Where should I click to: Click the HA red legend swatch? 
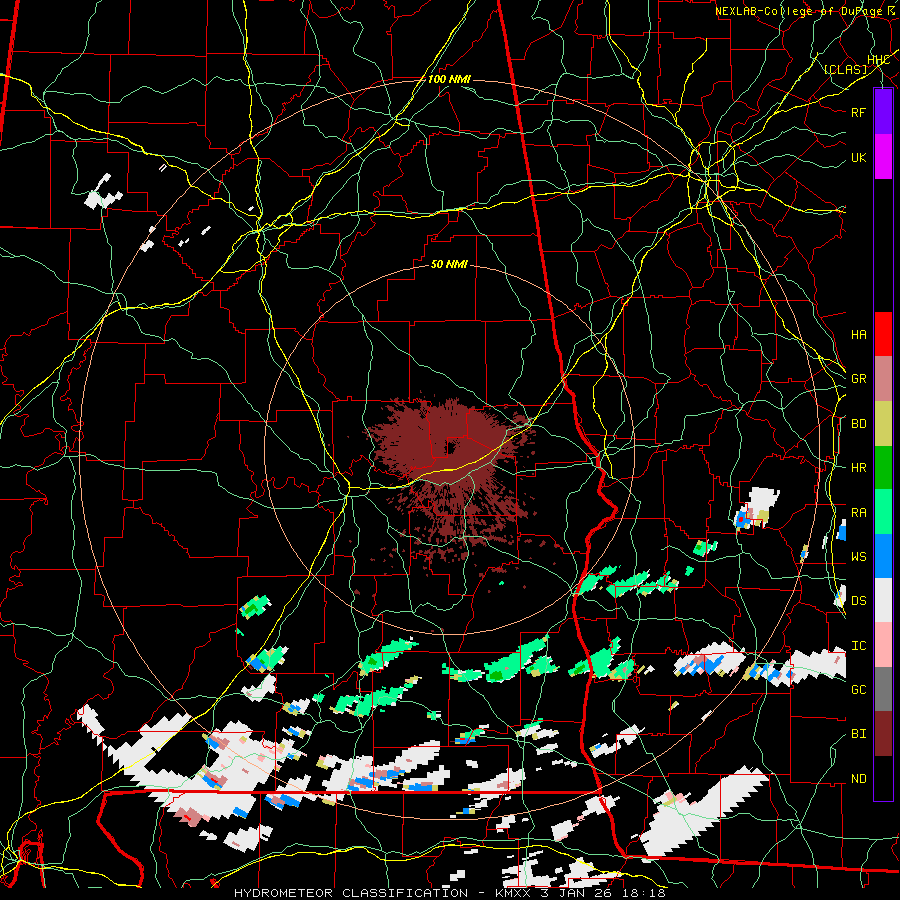click(883, 334)
